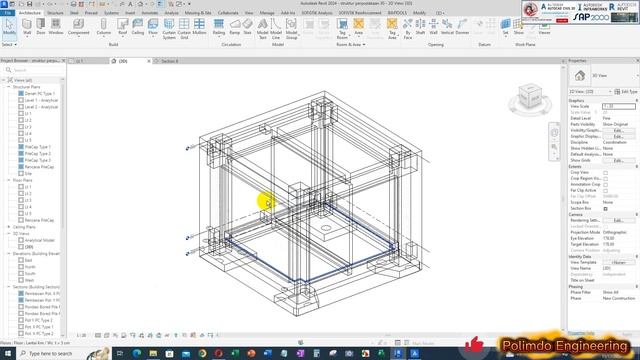640x360 pixels.
Task: Click the Set work plane tool
Action: click(x=505, y=27)
